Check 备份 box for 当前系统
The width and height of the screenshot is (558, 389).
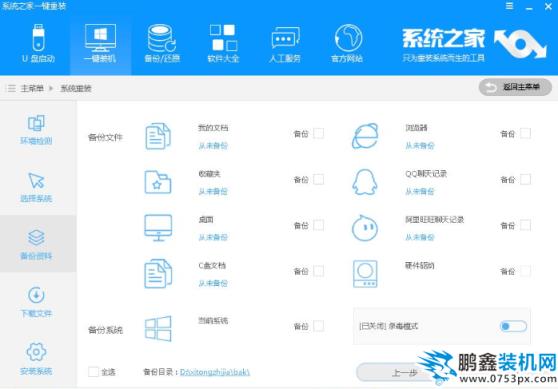tap(319, 326)
